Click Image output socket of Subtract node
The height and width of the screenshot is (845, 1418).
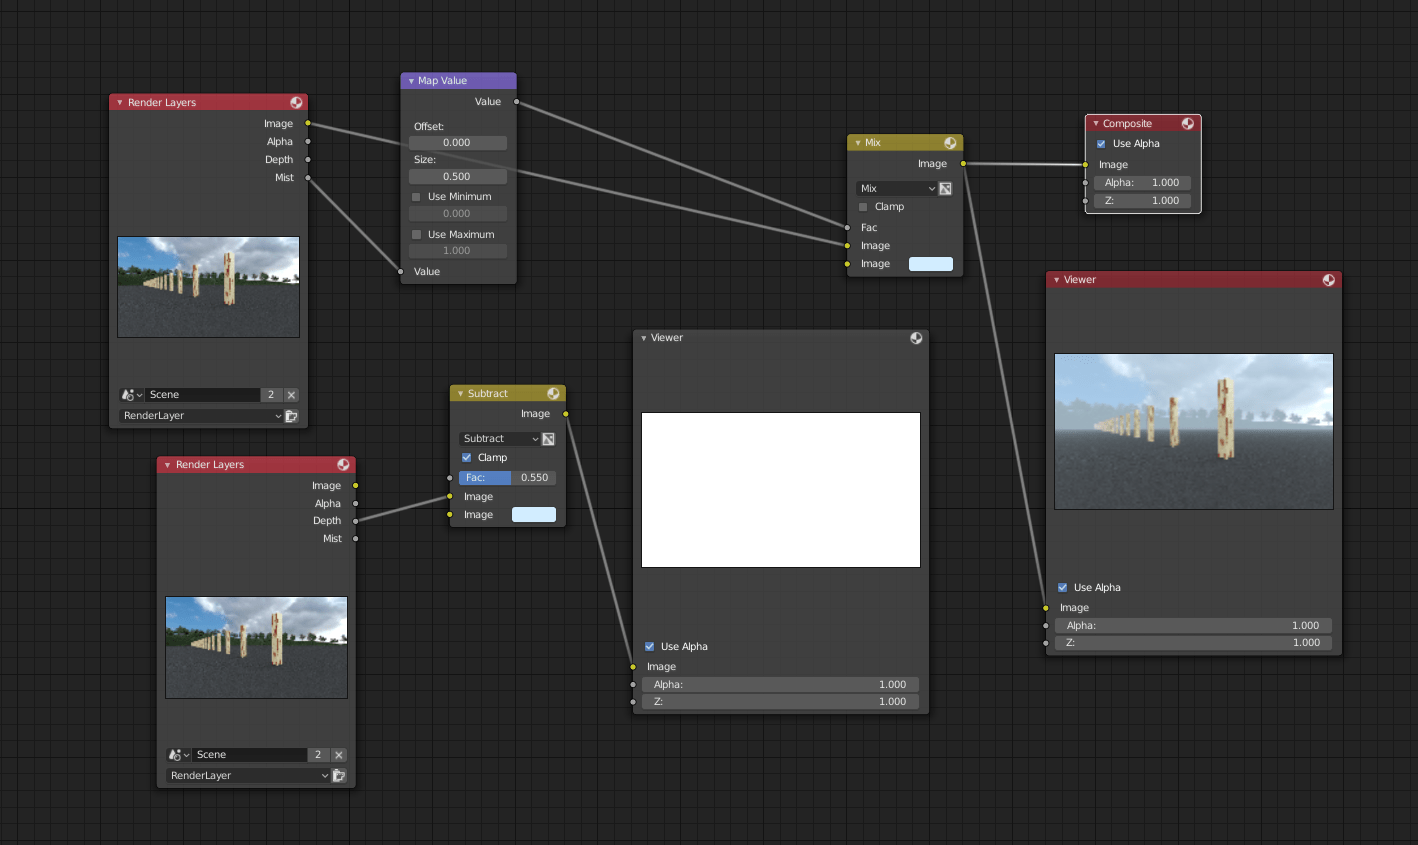(x=566, y=414)
